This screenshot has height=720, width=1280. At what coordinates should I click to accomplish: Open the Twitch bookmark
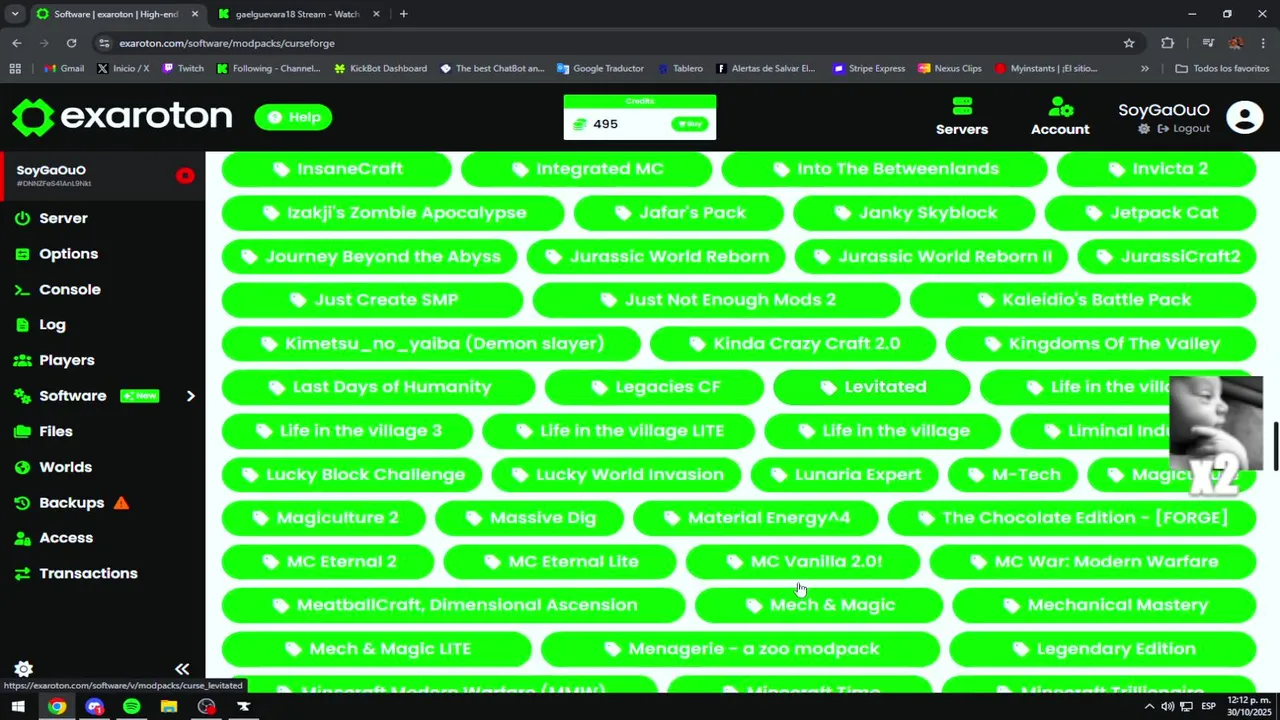tap(183, 69)
